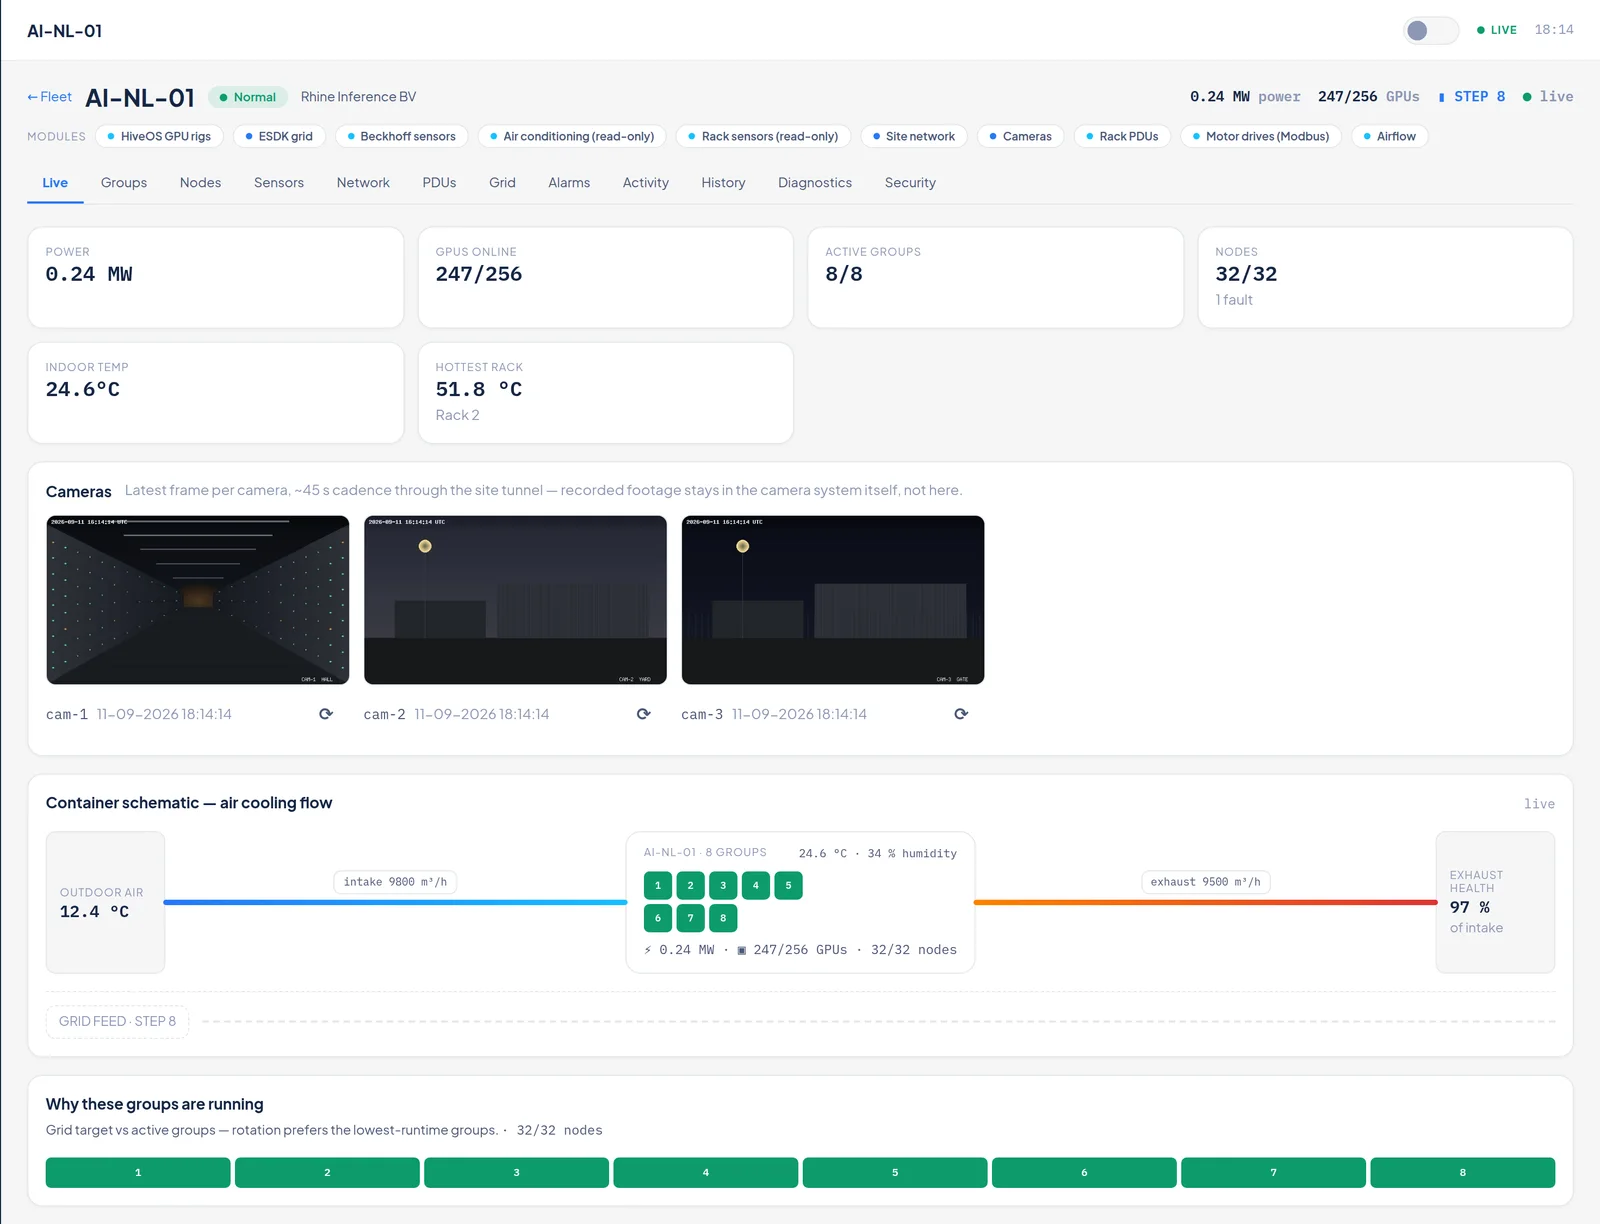This screenshot has width=1600, height=1224.
Task: Select Rack sensors (read-only) module
Action: [x=763, y=136]
